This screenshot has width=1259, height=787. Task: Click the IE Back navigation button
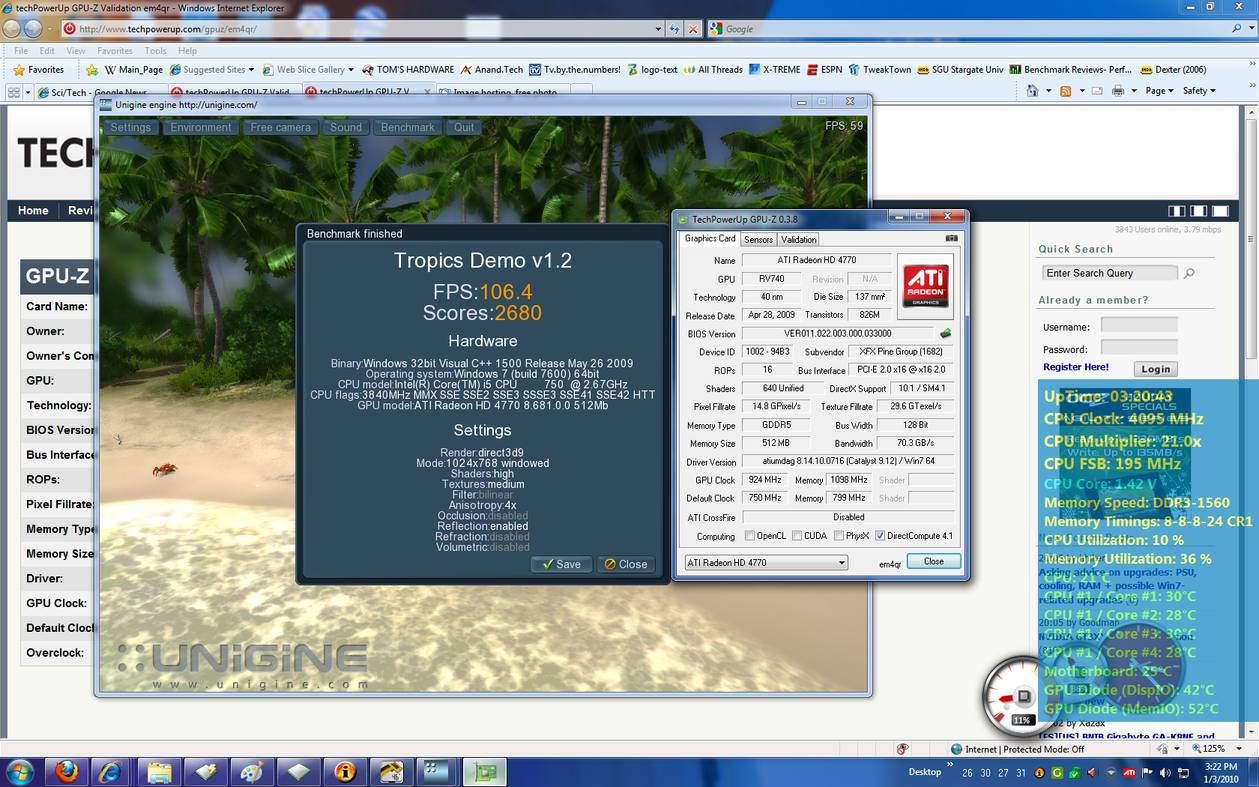pos(13,29)
